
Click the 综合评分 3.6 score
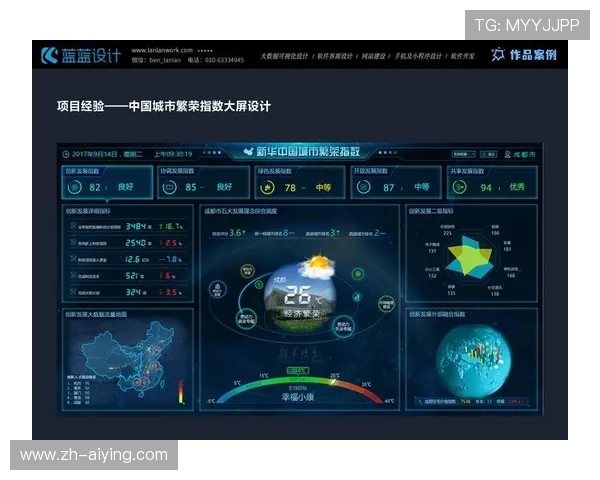click(x=229, y=233)
